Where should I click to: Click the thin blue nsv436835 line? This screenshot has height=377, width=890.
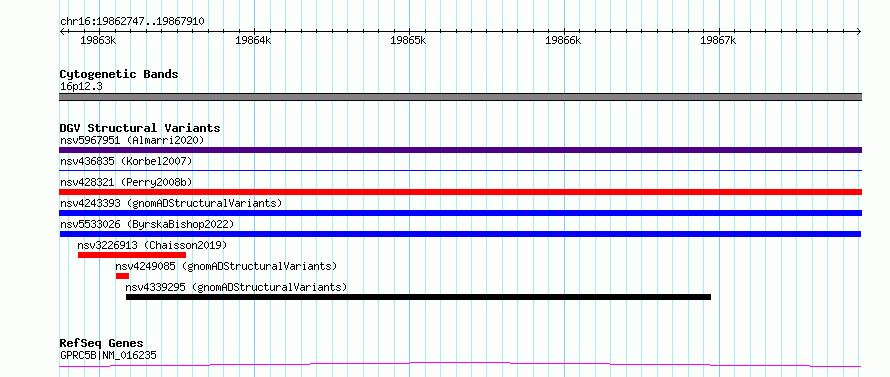click(x=460, y=170)
